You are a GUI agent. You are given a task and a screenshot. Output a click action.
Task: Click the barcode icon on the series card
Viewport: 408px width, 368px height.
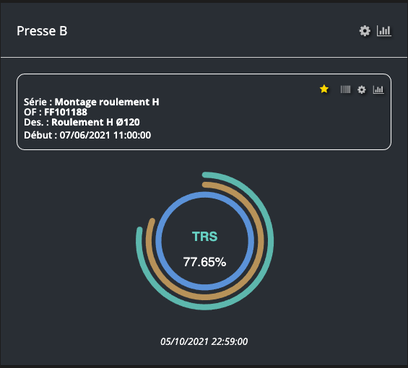(345, 89)
